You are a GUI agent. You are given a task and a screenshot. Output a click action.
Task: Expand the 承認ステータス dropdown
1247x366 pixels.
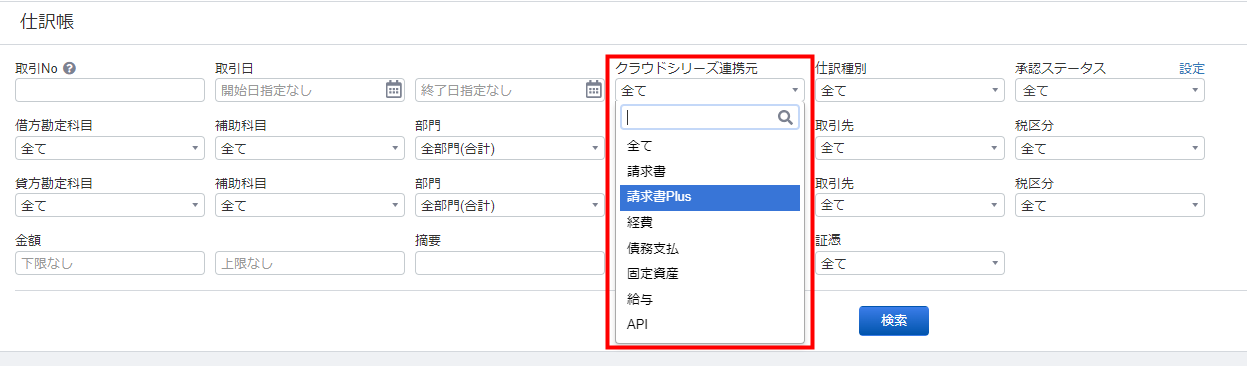click(1110, 91)
